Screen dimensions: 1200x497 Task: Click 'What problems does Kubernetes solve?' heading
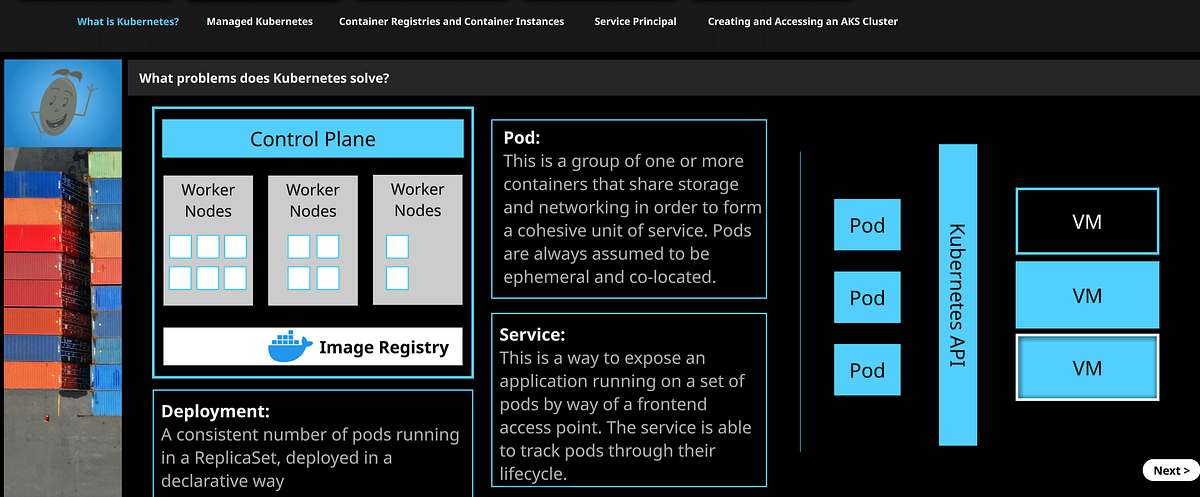pyautogui.click(x=264, y=78)
